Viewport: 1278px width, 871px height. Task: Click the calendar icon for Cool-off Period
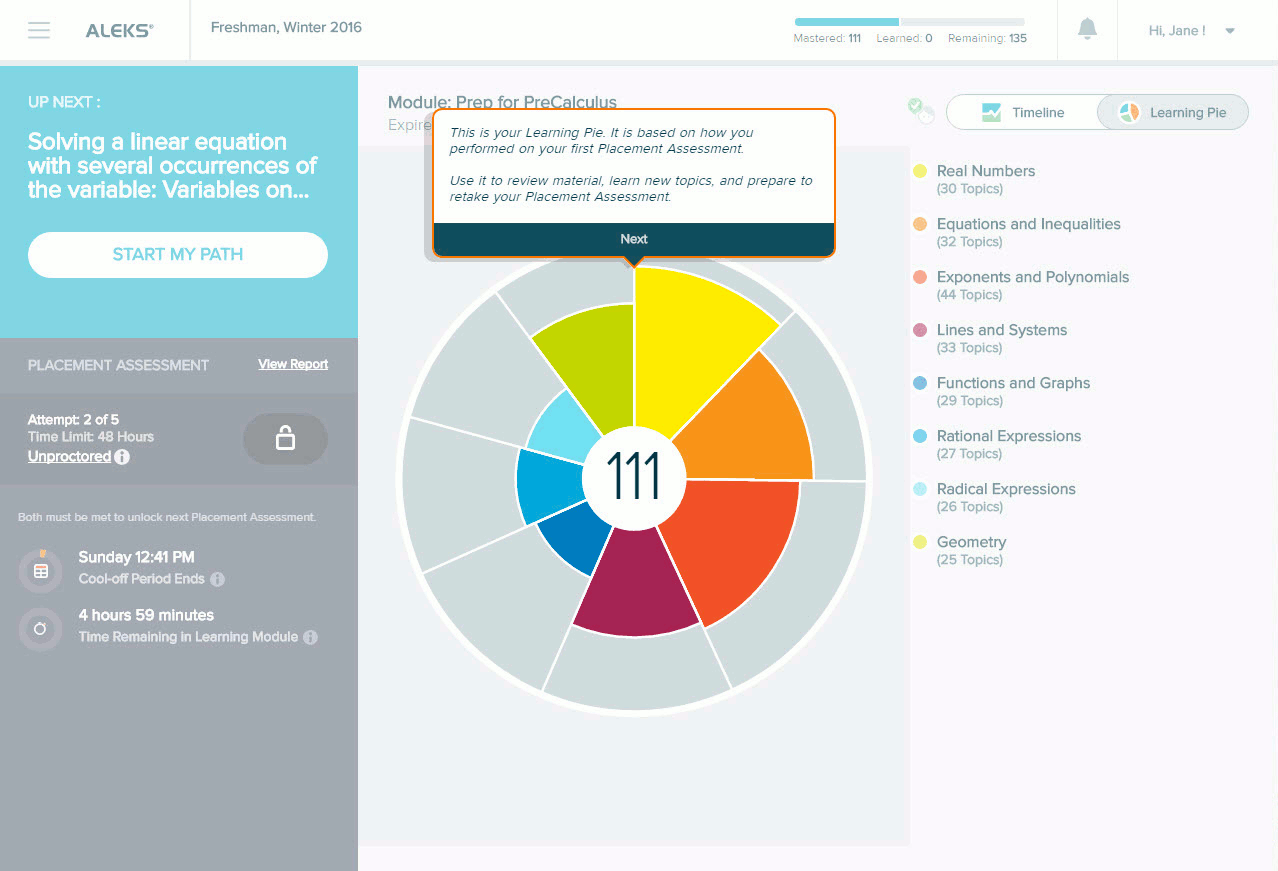pos(41,570)
